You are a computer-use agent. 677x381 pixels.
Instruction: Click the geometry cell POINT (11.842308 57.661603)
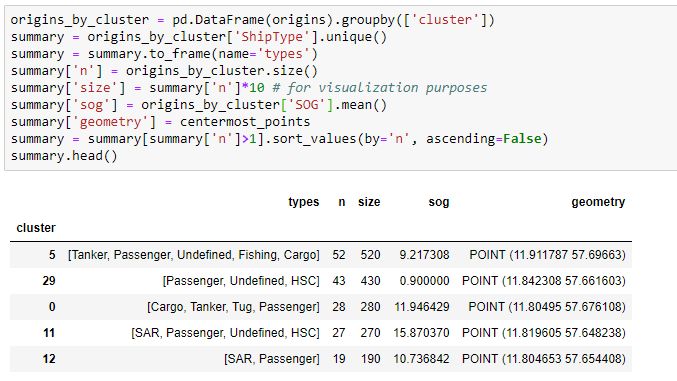coord(544,281)
